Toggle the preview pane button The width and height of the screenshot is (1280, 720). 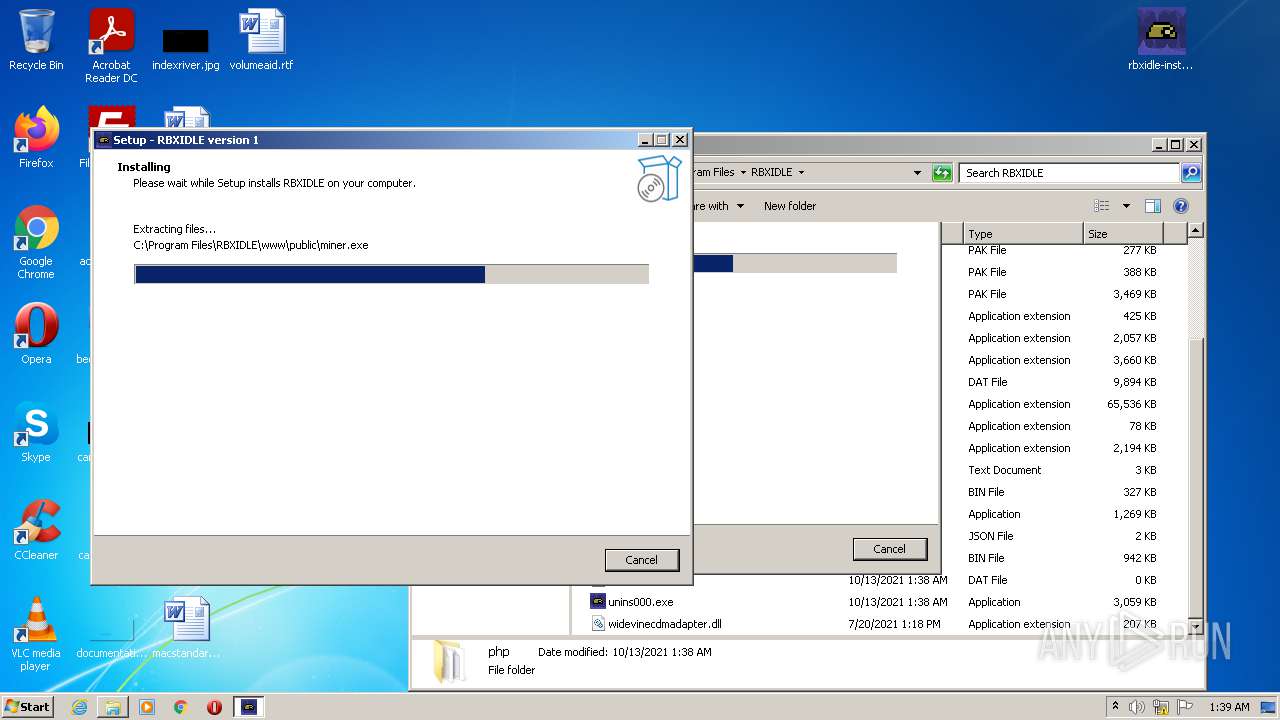tap(1152, 206)
